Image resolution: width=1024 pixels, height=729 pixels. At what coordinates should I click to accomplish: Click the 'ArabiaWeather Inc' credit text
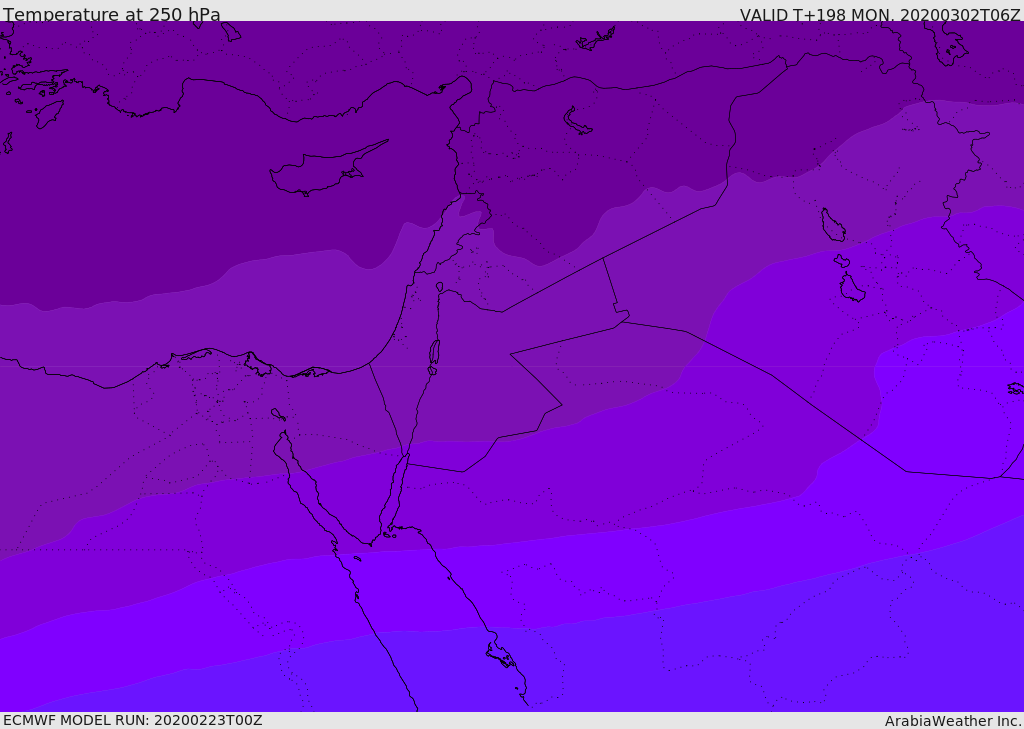coord(952,721)
